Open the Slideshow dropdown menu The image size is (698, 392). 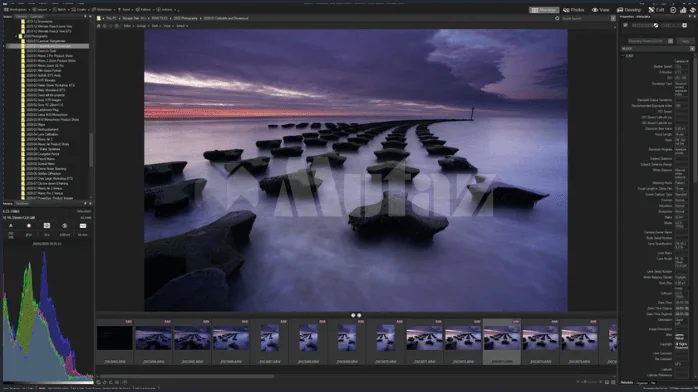pos(104,9)
